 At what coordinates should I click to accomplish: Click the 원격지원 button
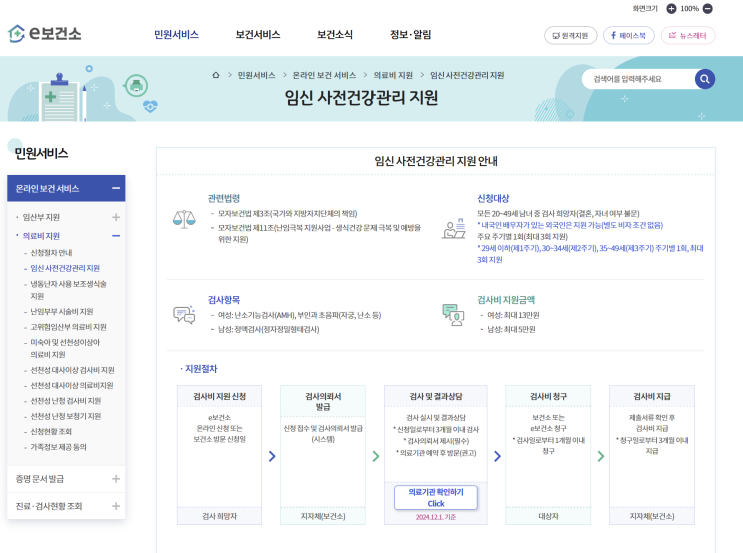(571, 36)
